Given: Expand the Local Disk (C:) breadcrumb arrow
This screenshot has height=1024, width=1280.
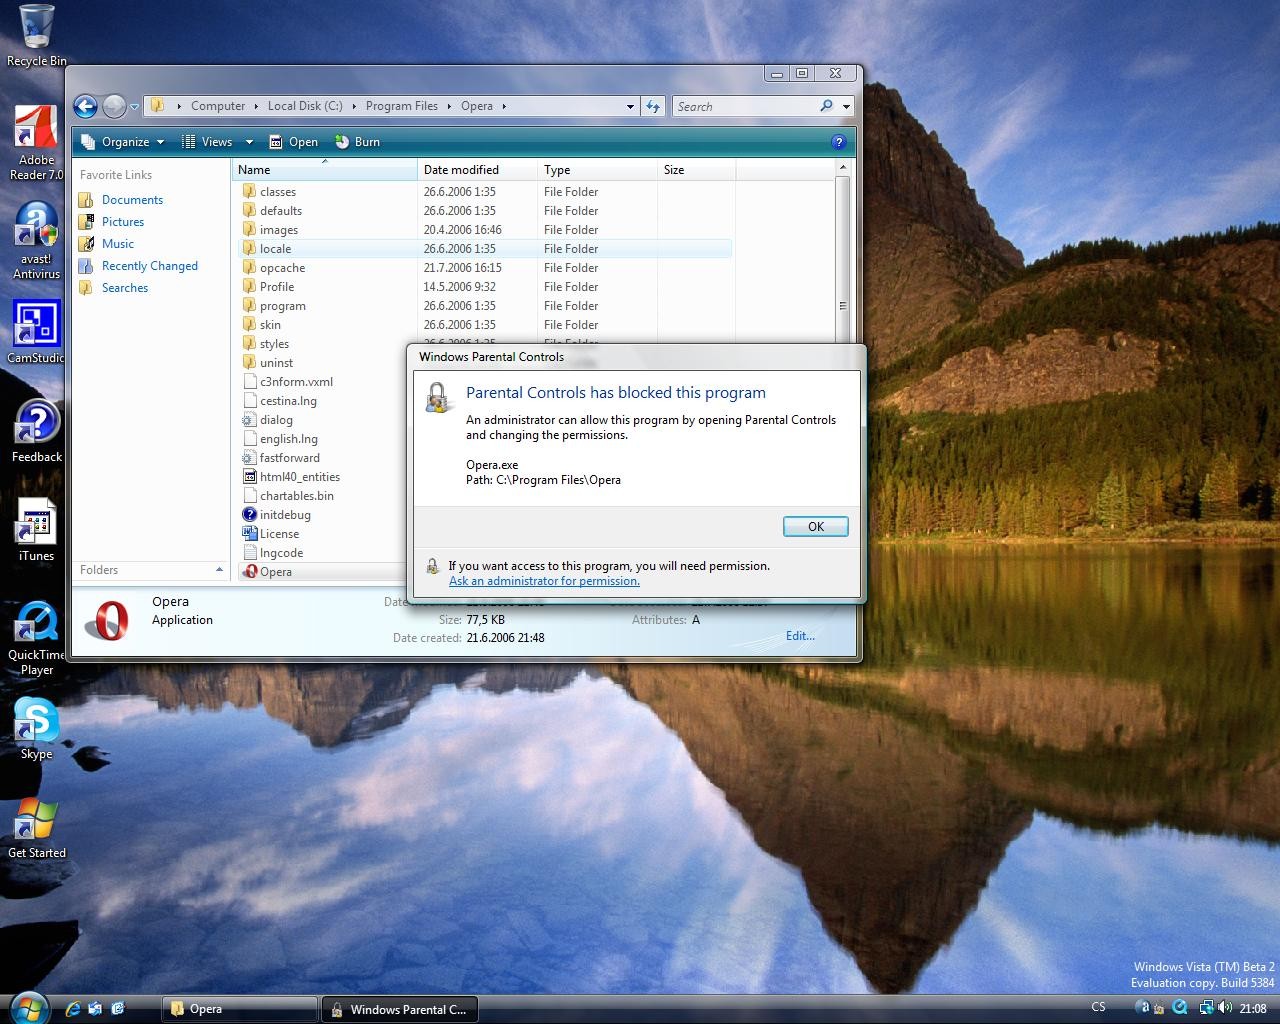Looking at the screenshot, I should [353, 106].
